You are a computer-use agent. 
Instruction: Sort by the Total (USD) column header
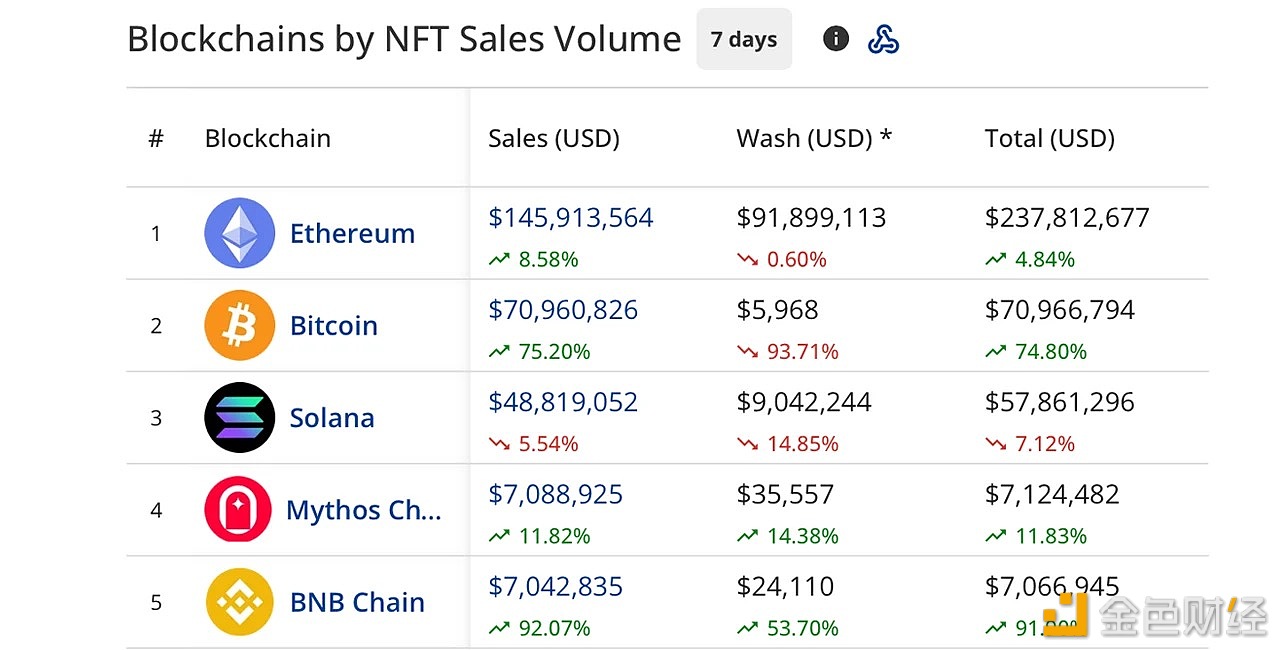(x=1050, y=138)
